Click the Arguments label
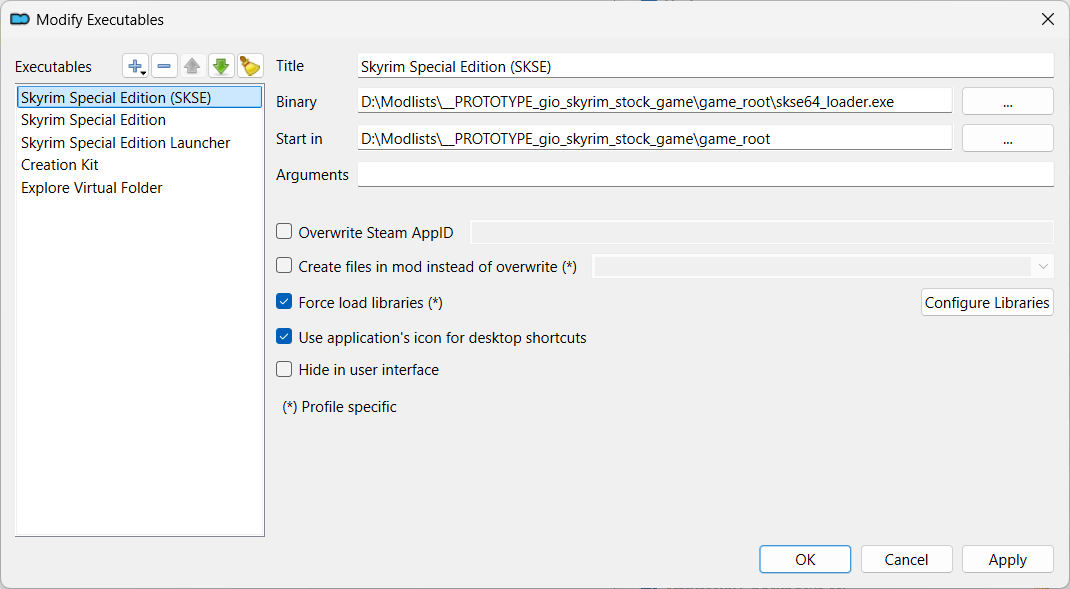Screen dimensions: 1070x589 [312, 175]
